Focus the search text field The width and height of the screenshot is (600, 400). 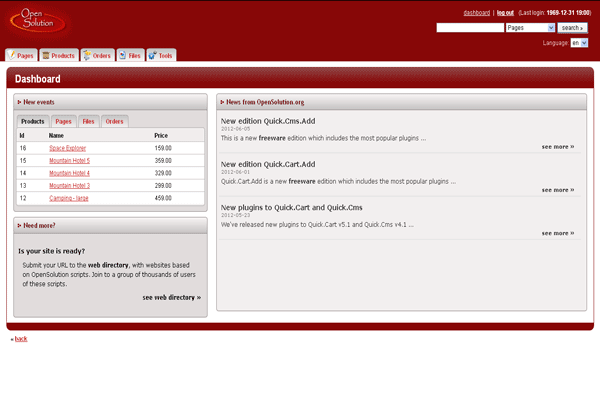(470, 28)
